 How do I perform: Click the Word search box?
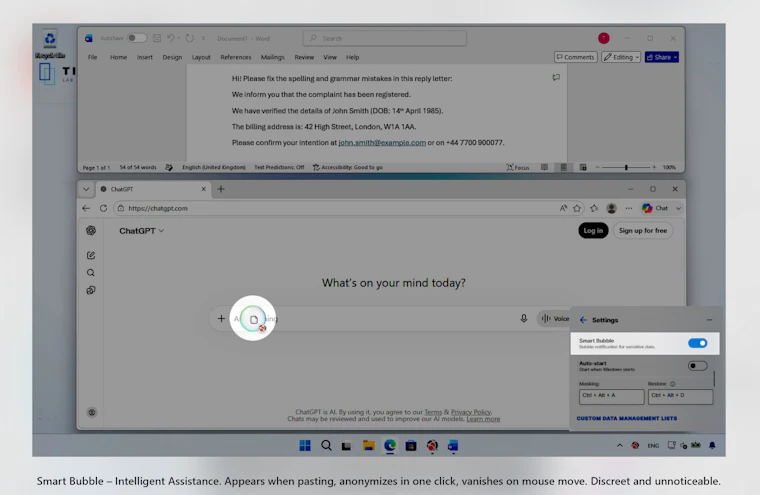385,38
